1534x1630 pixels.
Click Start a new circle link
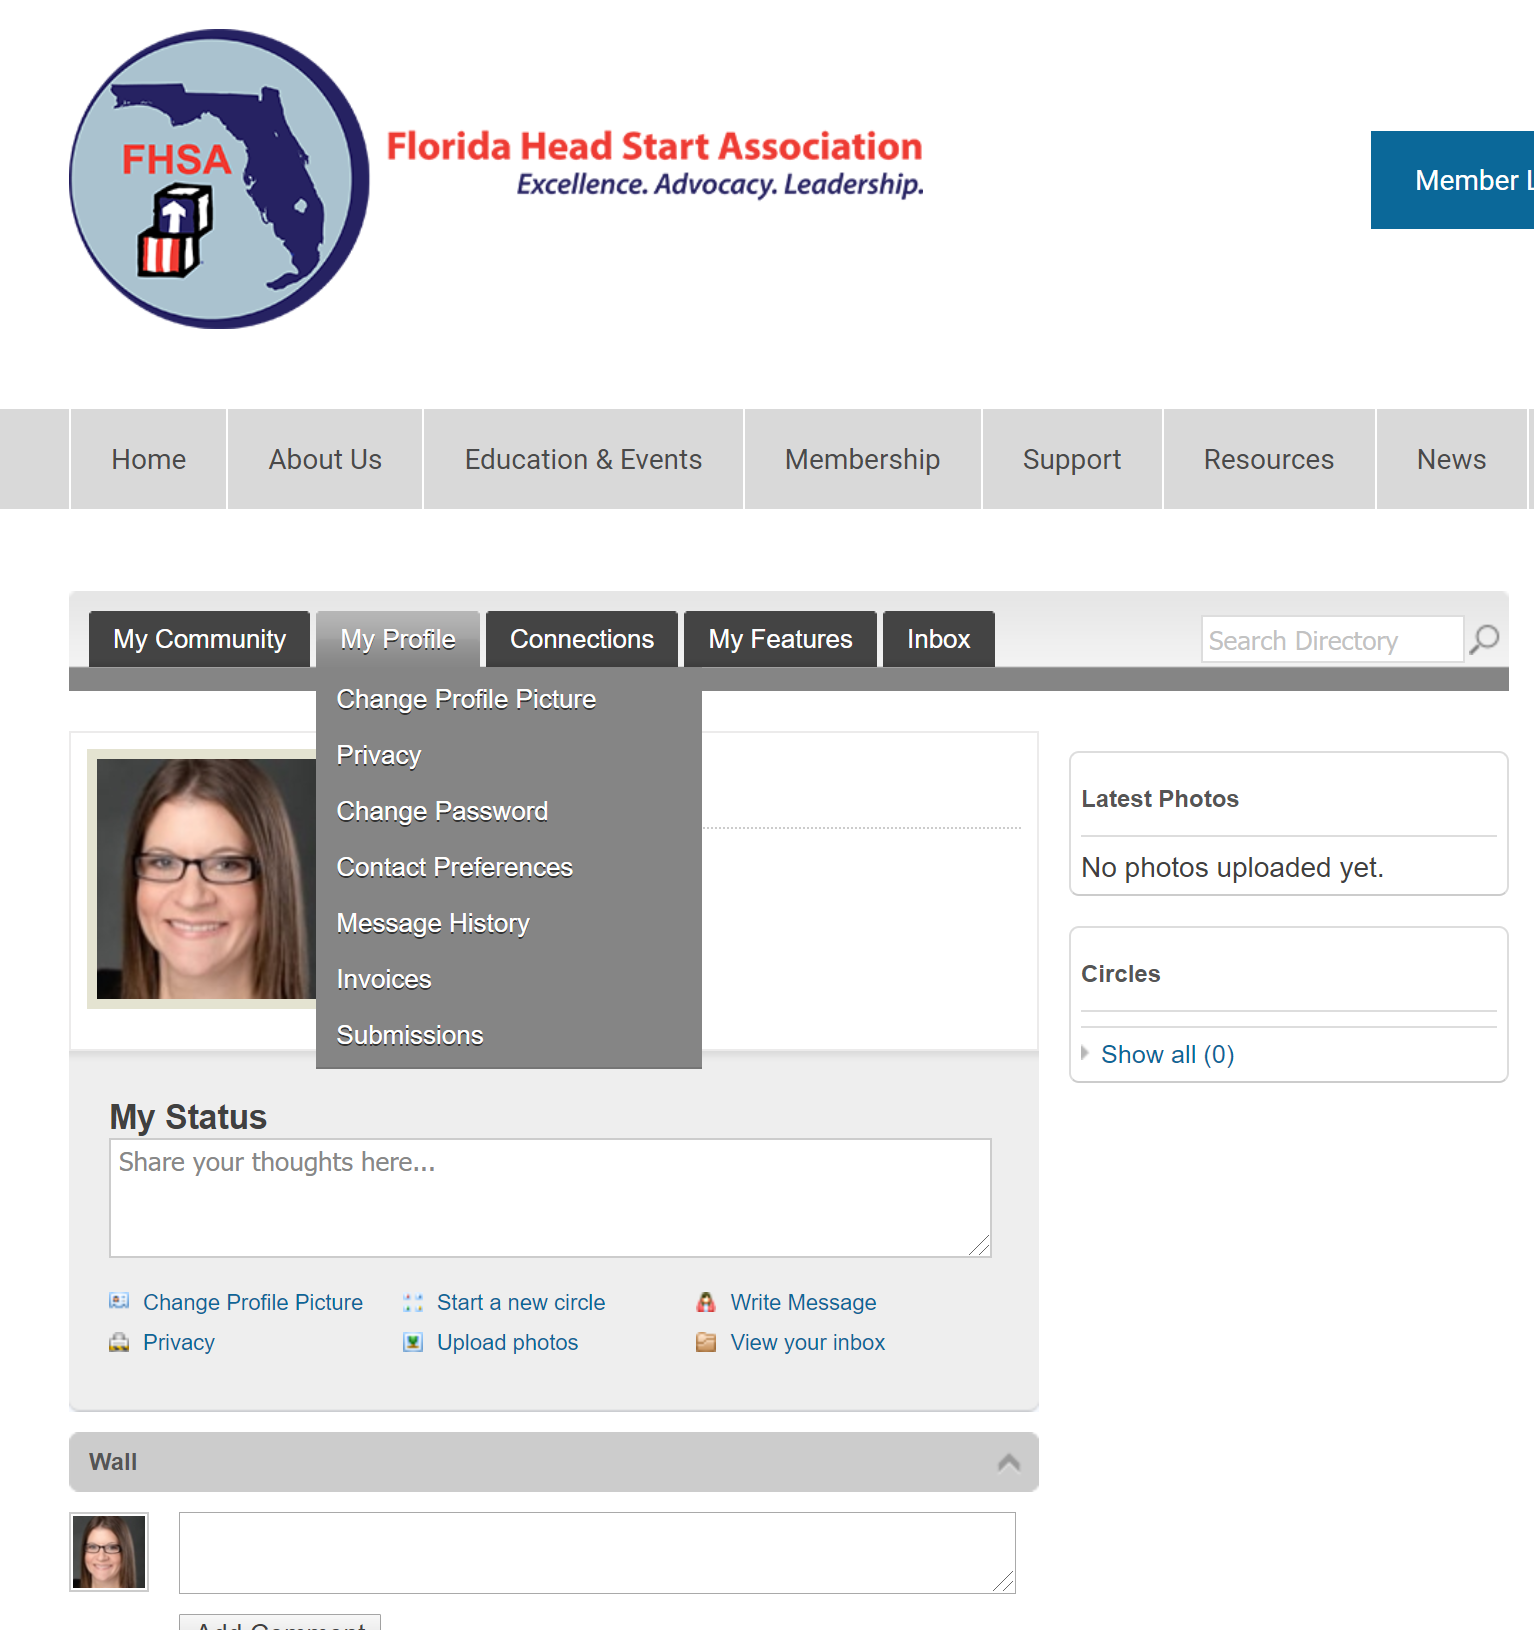[521, 1302]
